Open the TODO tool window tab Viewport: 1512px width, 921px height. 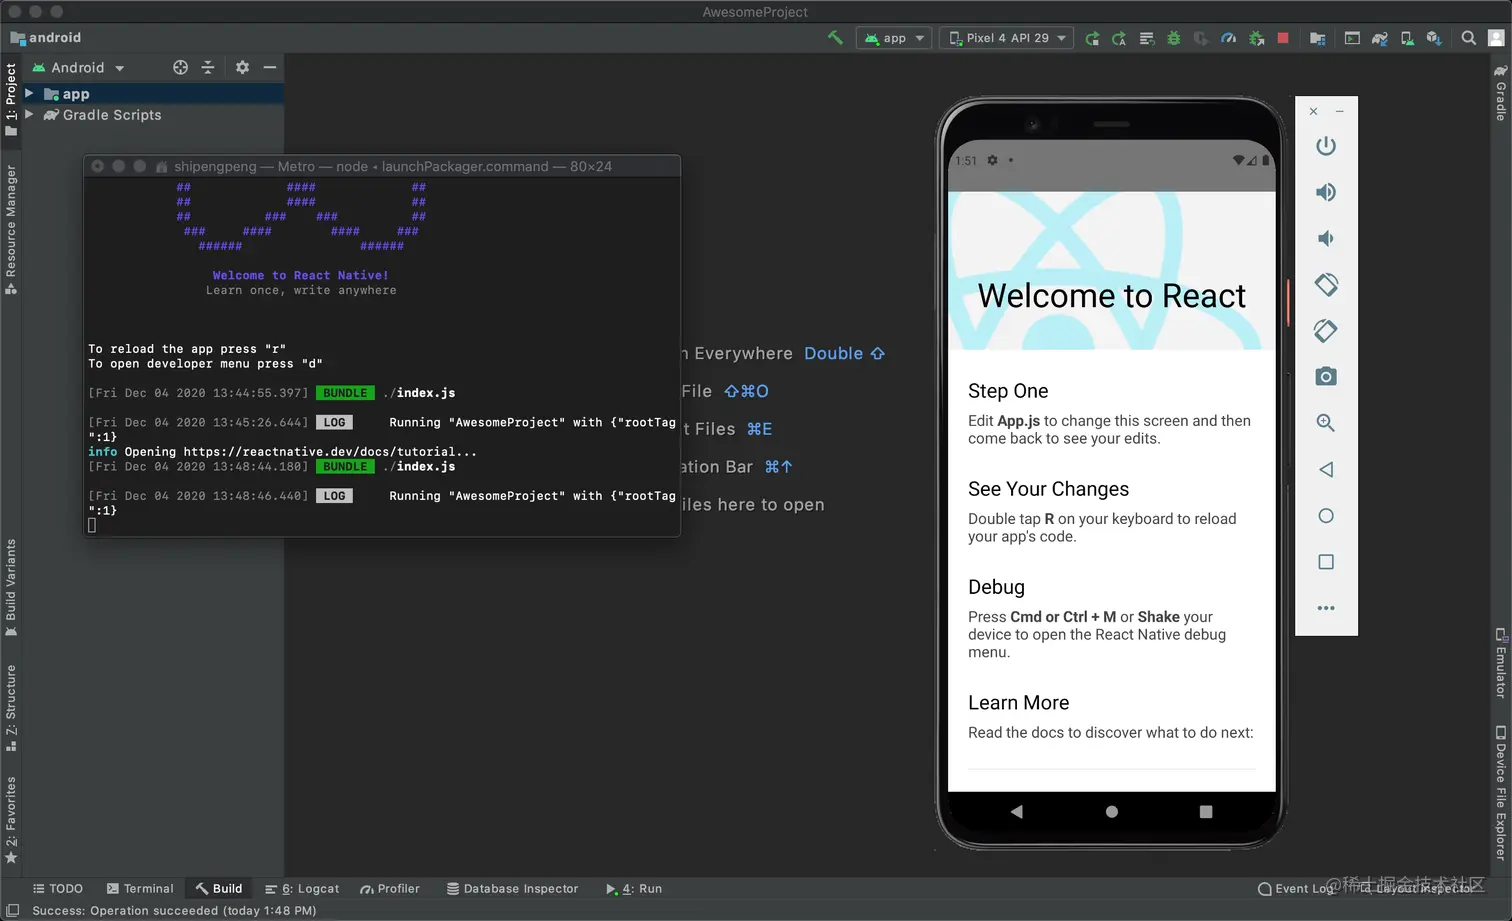pos(58,888)
